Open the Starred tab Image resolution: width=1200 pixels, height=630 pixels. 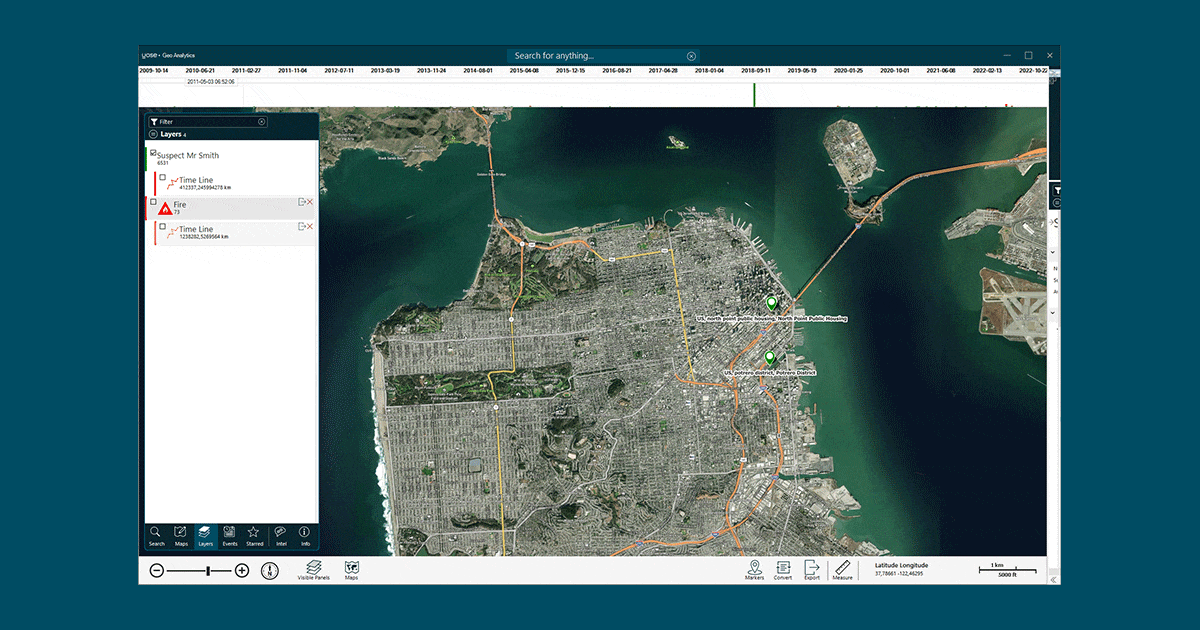[x=254, y=535]
